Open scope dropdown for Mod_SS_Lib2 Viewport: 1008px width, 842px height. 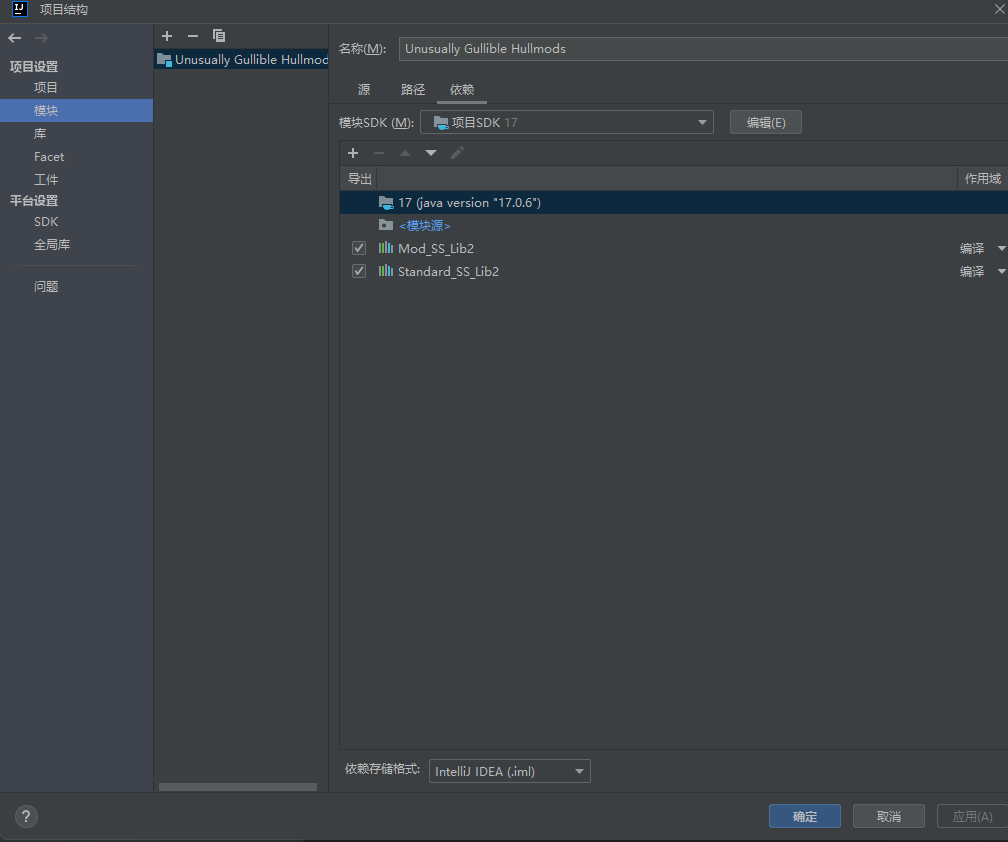[x=1001, y=249]
